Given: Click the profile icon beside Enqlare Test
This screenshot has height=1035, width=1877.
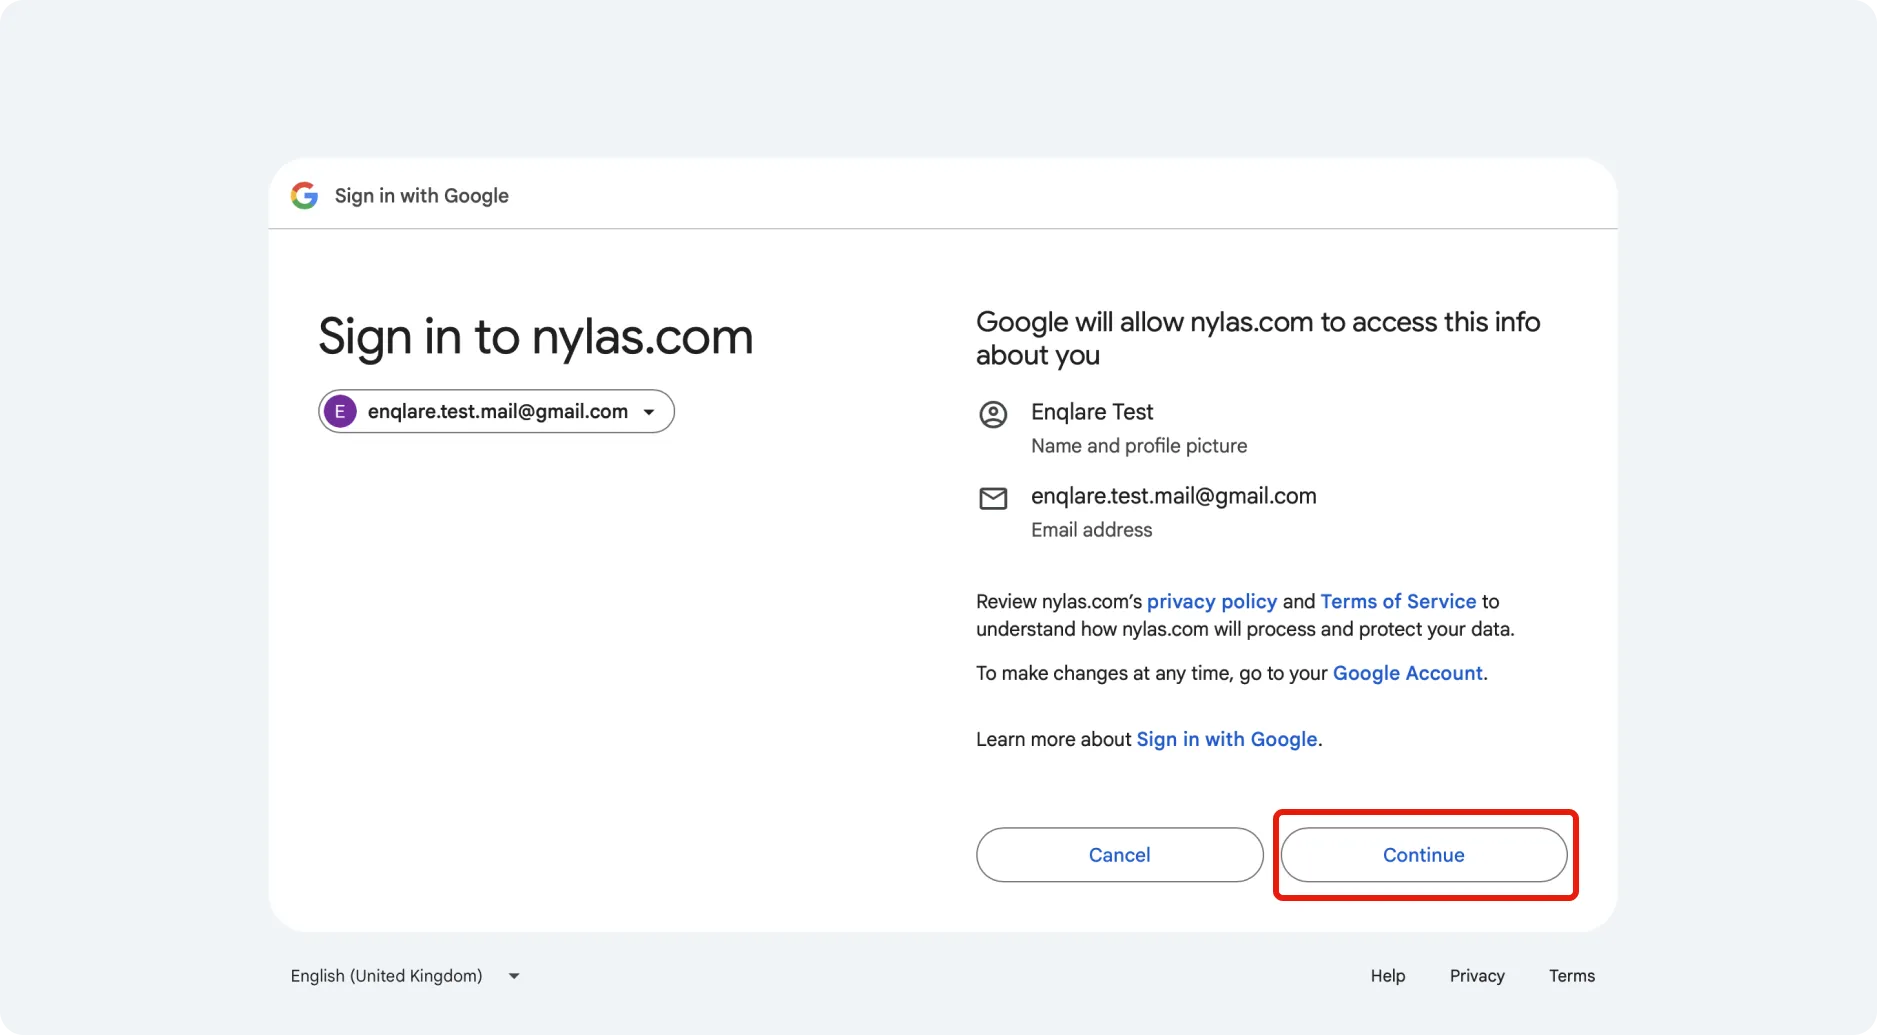Looking at the screenshot, I should point(993,414).
